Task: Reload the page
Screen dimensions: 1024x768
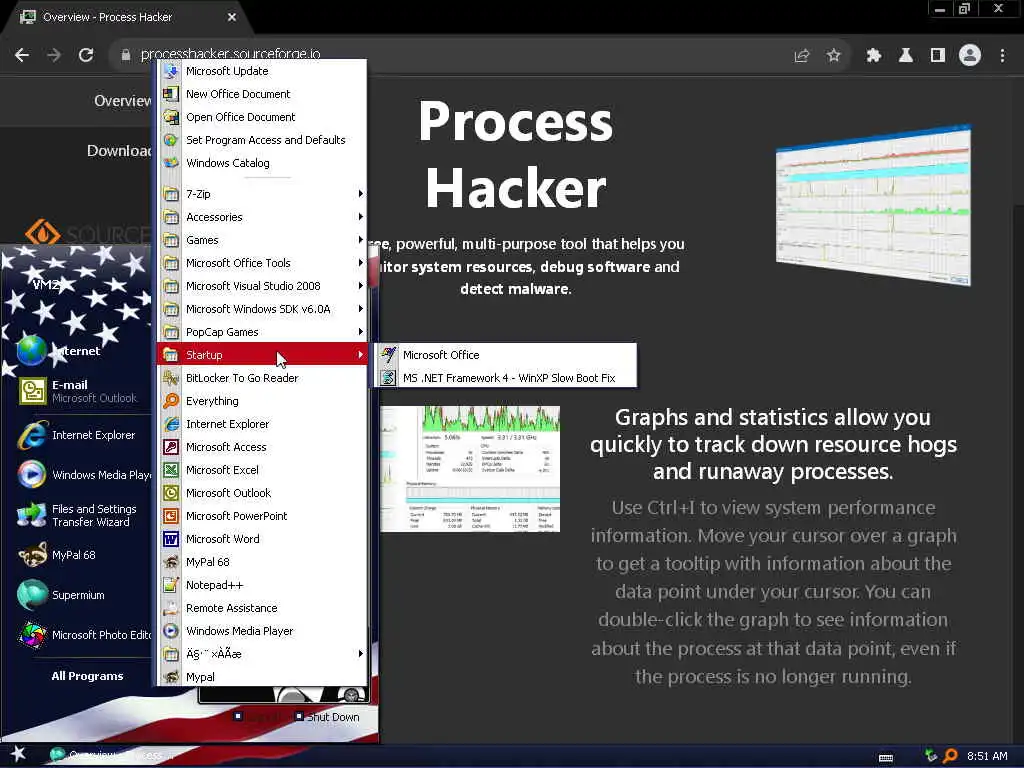Action: 86,56
